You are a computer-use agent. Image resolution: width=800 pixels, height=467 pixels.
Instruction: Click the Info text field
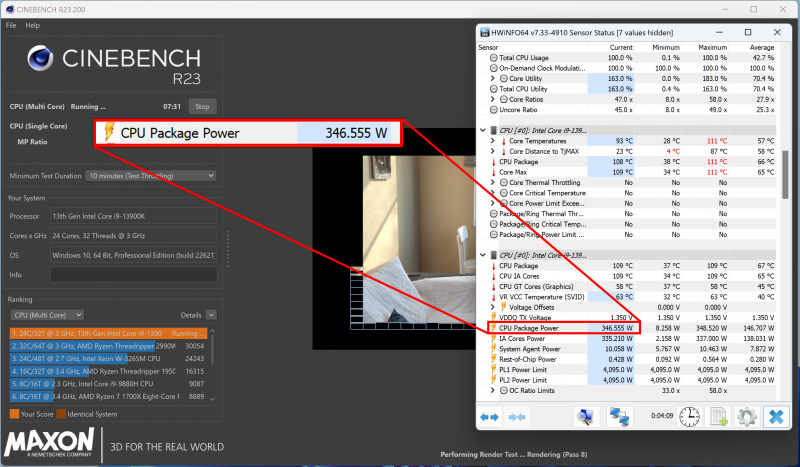point(133,274)
